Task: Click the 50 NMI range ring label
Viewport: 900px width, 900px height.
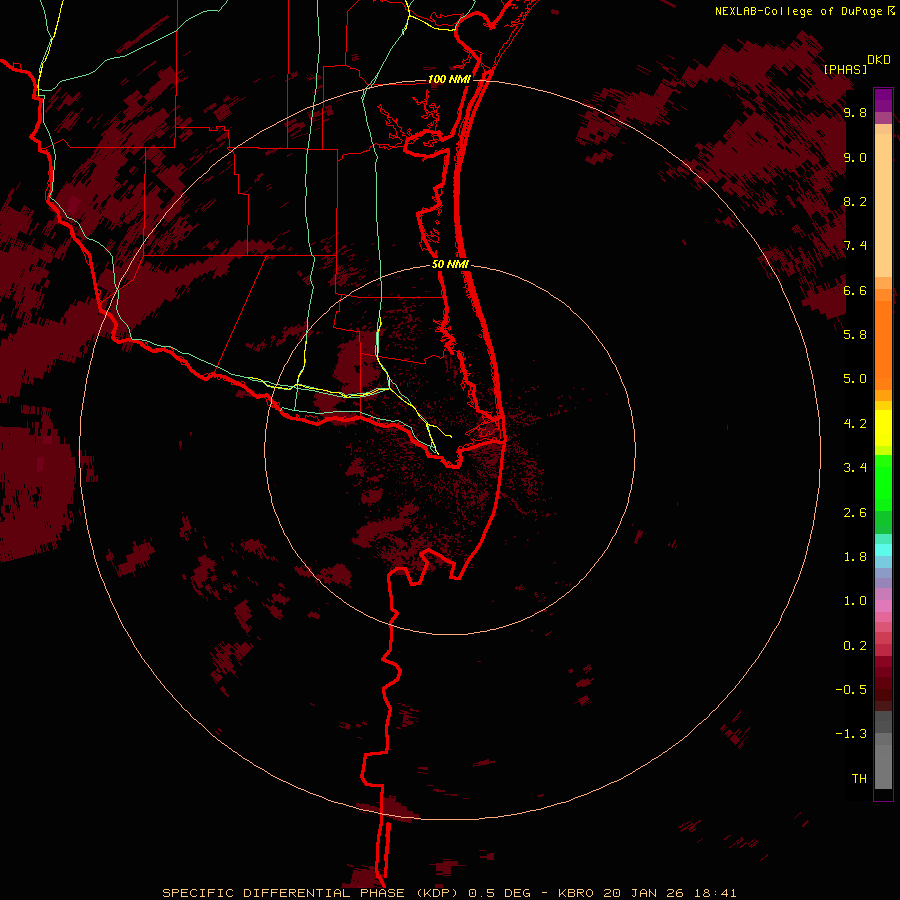Action: 450,264
